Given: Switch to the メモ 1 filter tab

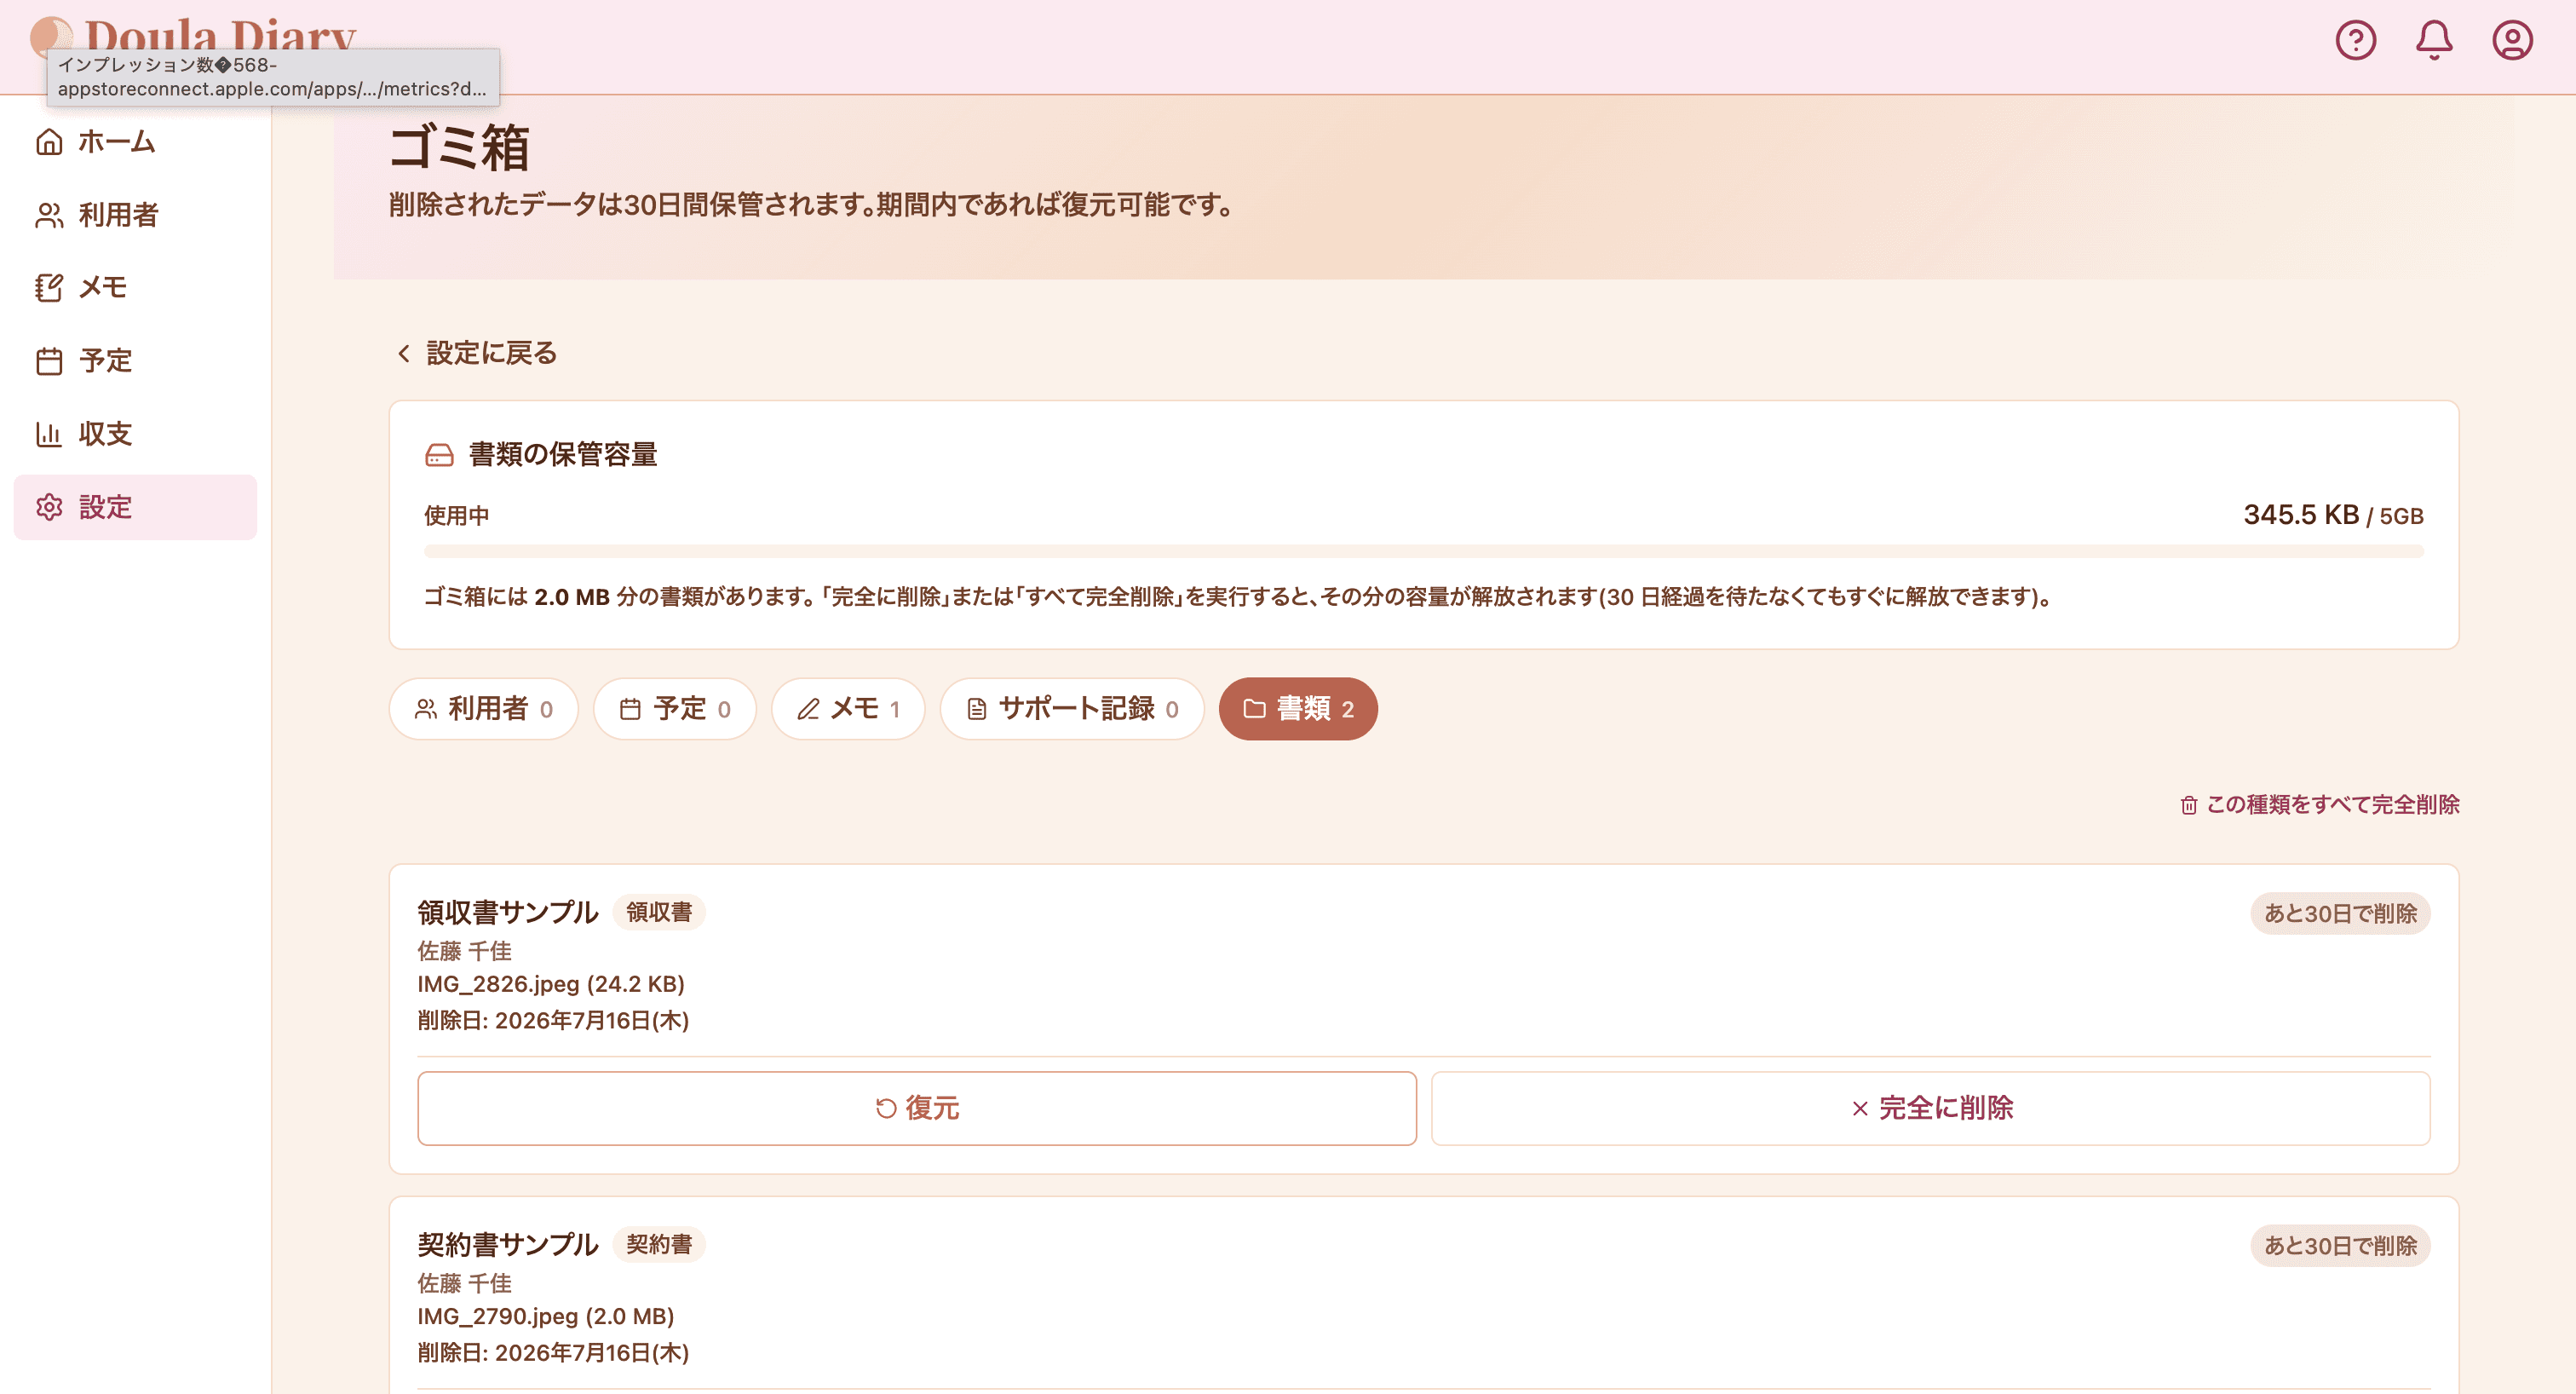Looking at the screenshot, I should coord(848,709).
